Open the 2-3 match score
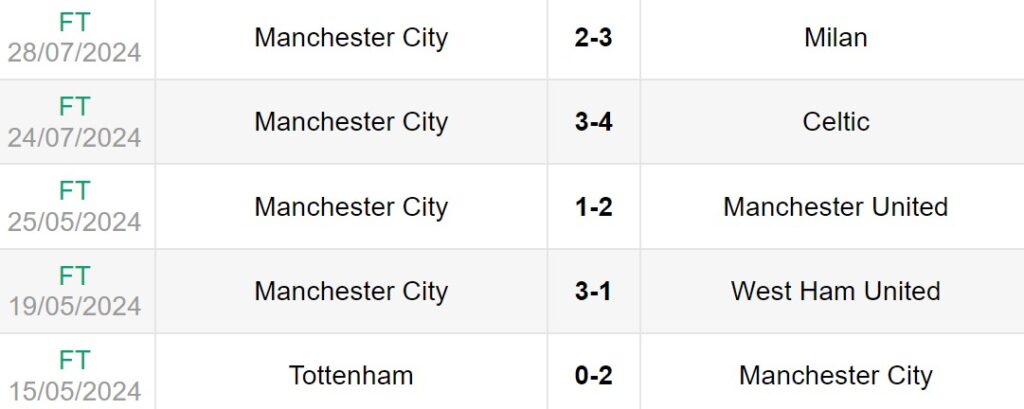Viewport: 1024px width, 409px height. 594,38
